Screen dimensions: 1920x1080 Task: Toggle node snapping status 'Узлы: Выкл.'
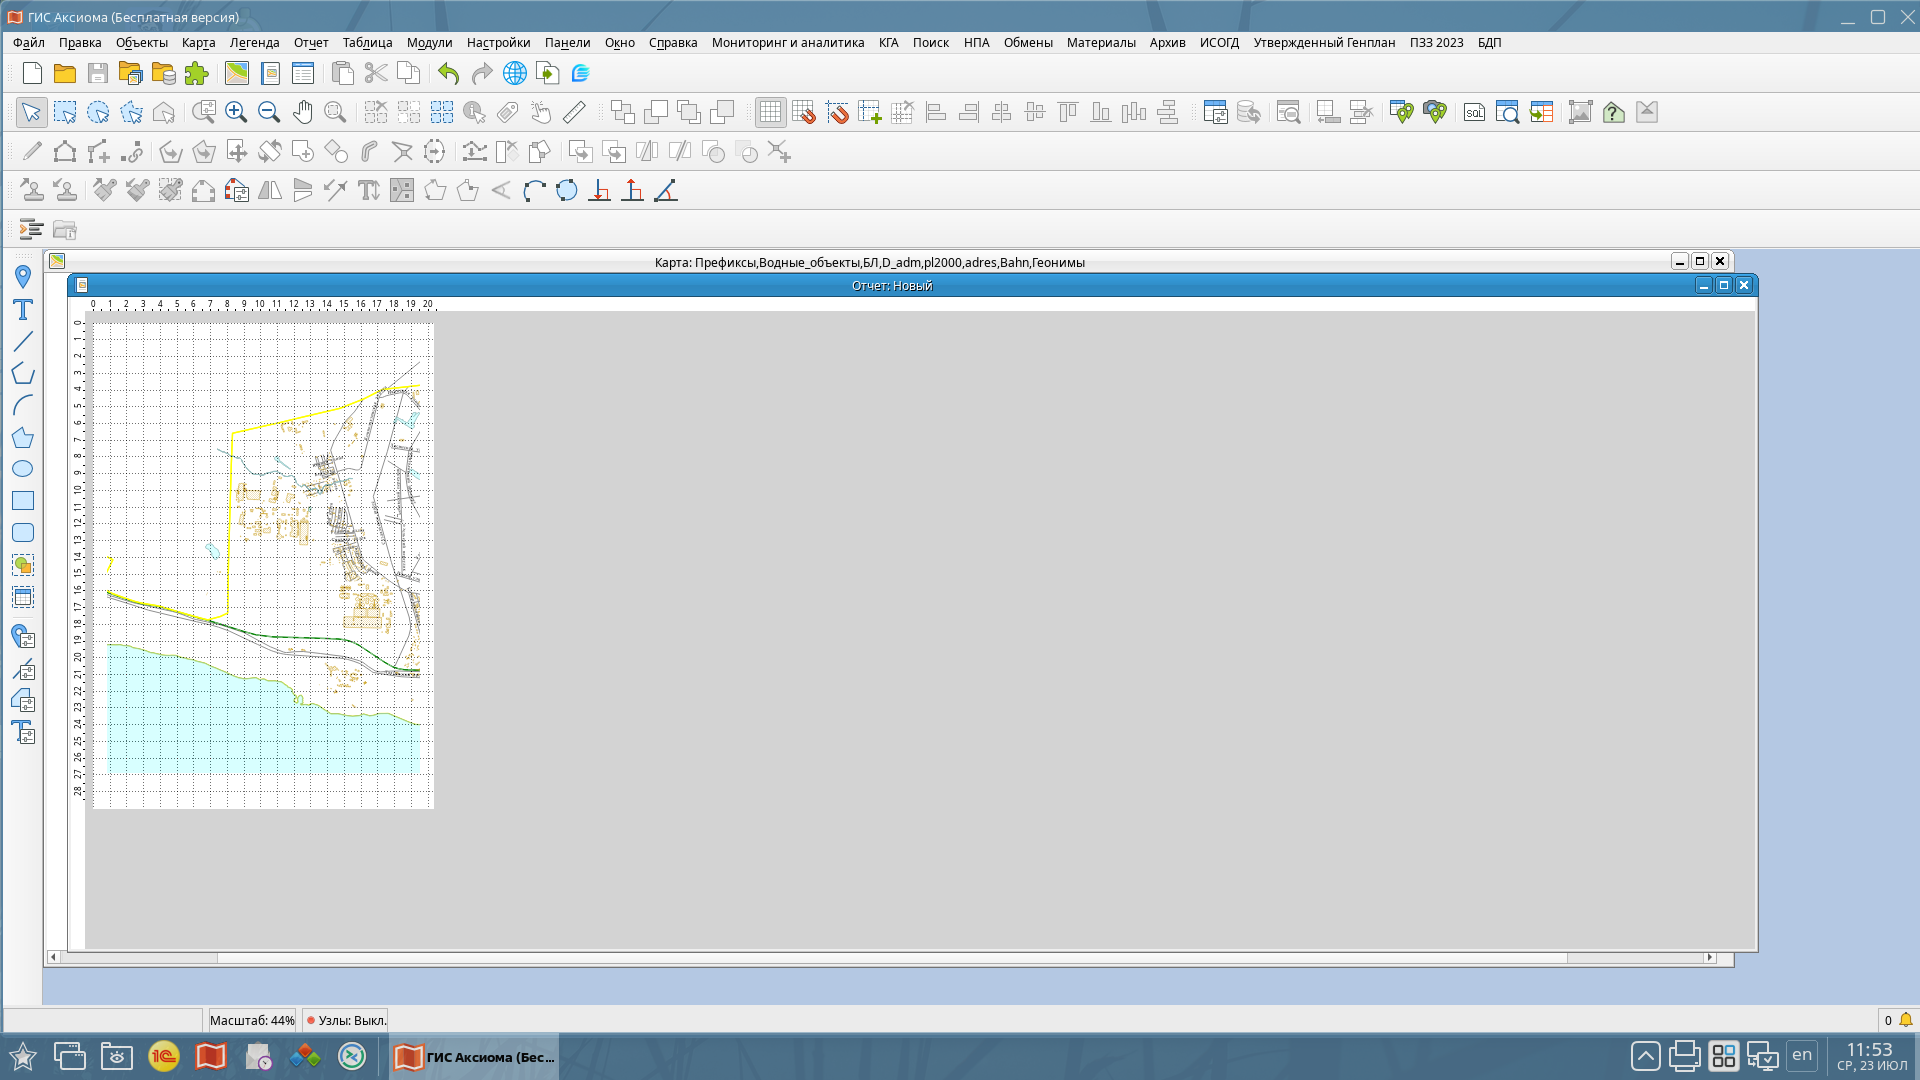coord(346,1020)
